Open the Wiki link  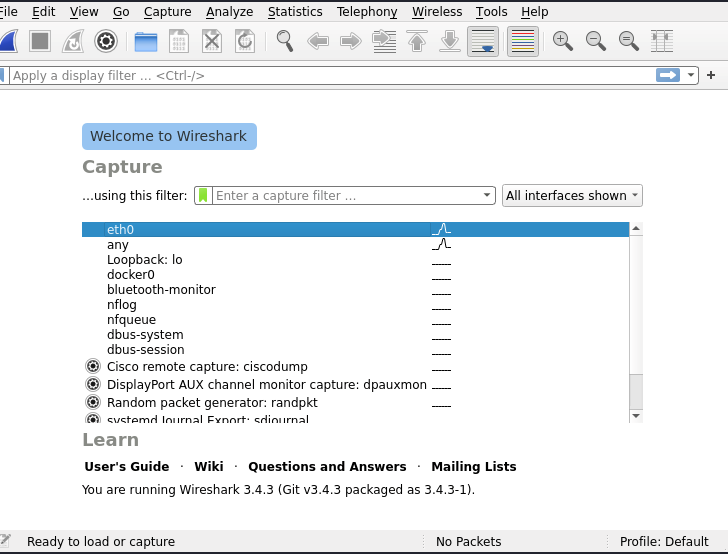pos(209,466)
